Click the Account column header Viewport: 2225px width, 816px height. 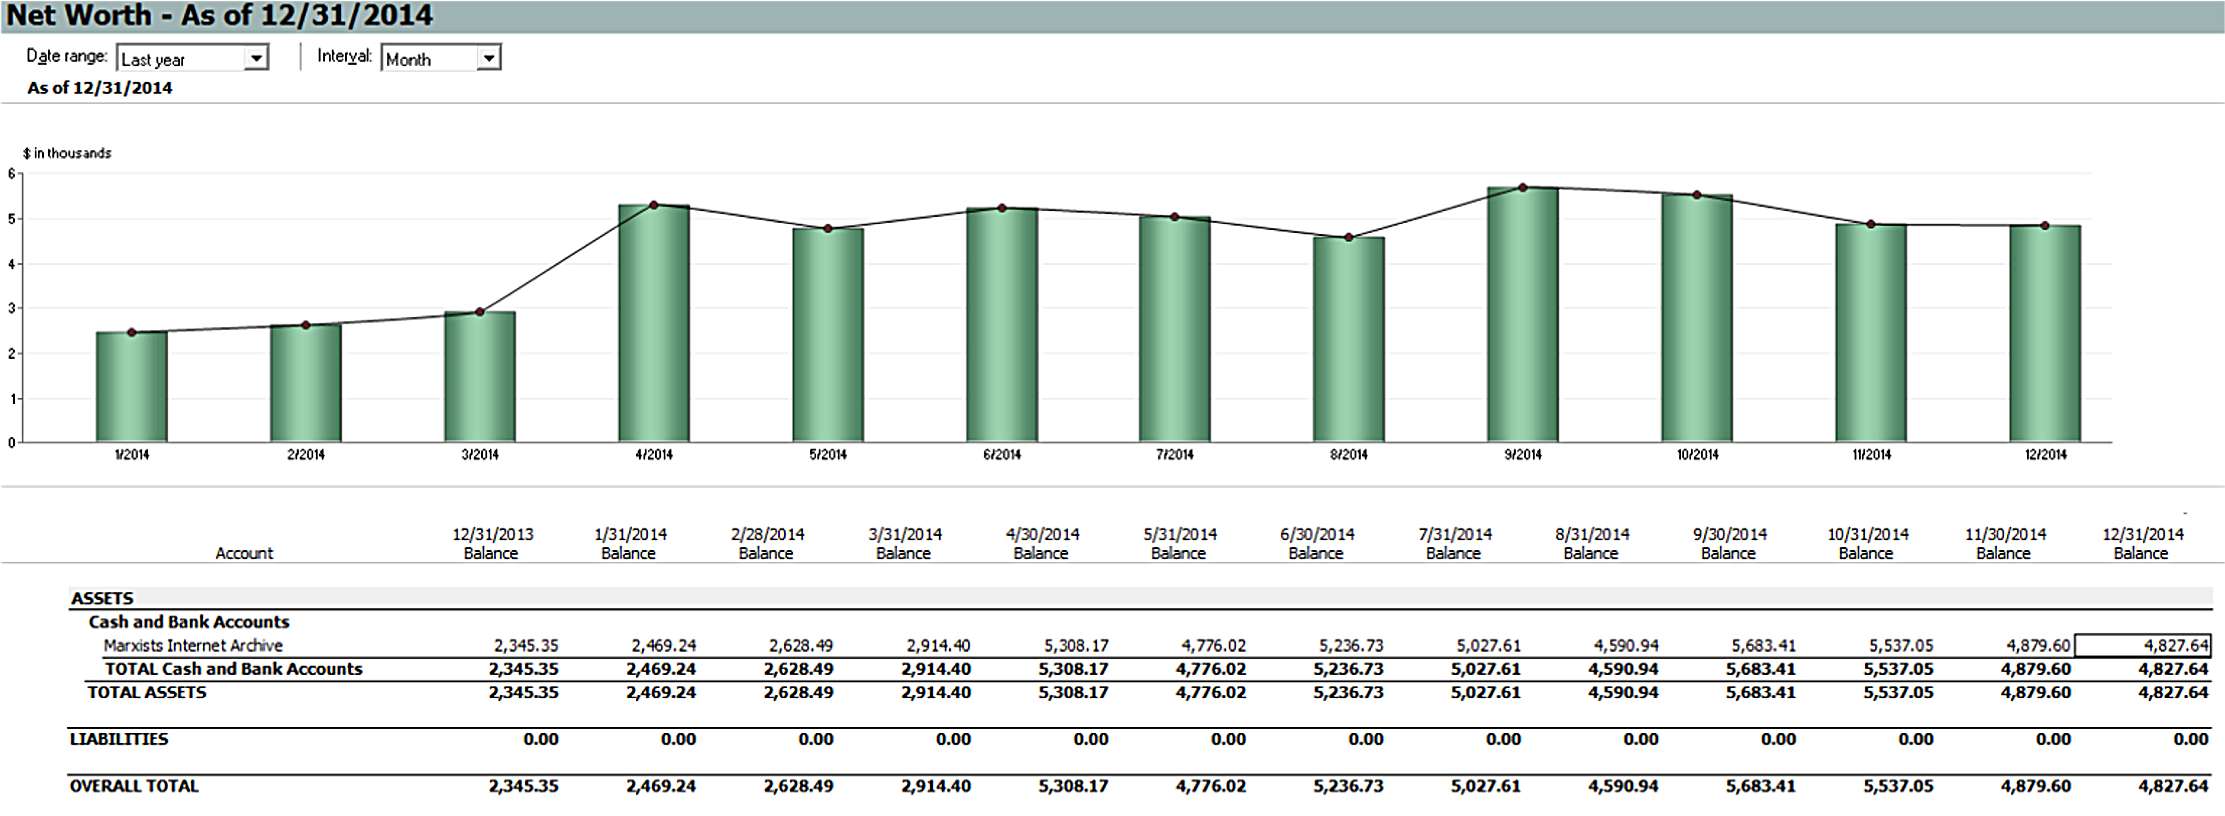pyautogui.click(x=244, y=553)
